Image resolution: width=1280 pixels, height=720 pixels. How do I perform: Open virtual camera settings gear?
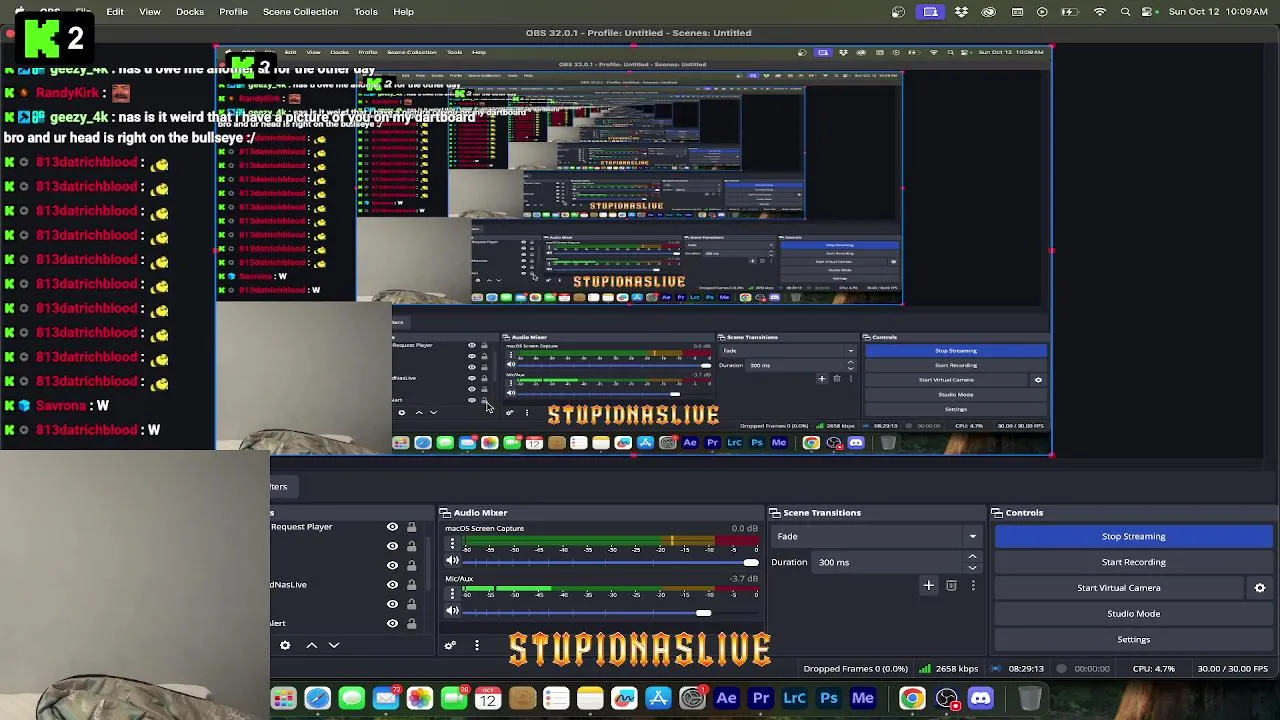pos(1260,588)
